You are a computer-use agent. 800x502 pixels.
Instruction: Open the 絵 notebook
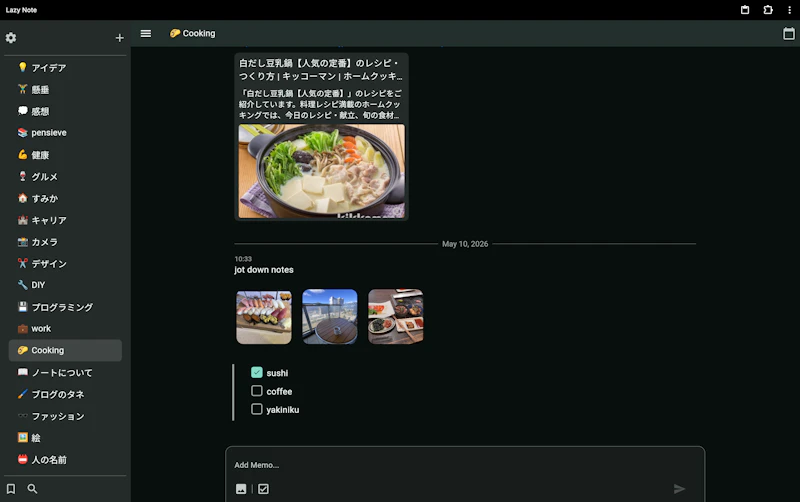[65, 438]
